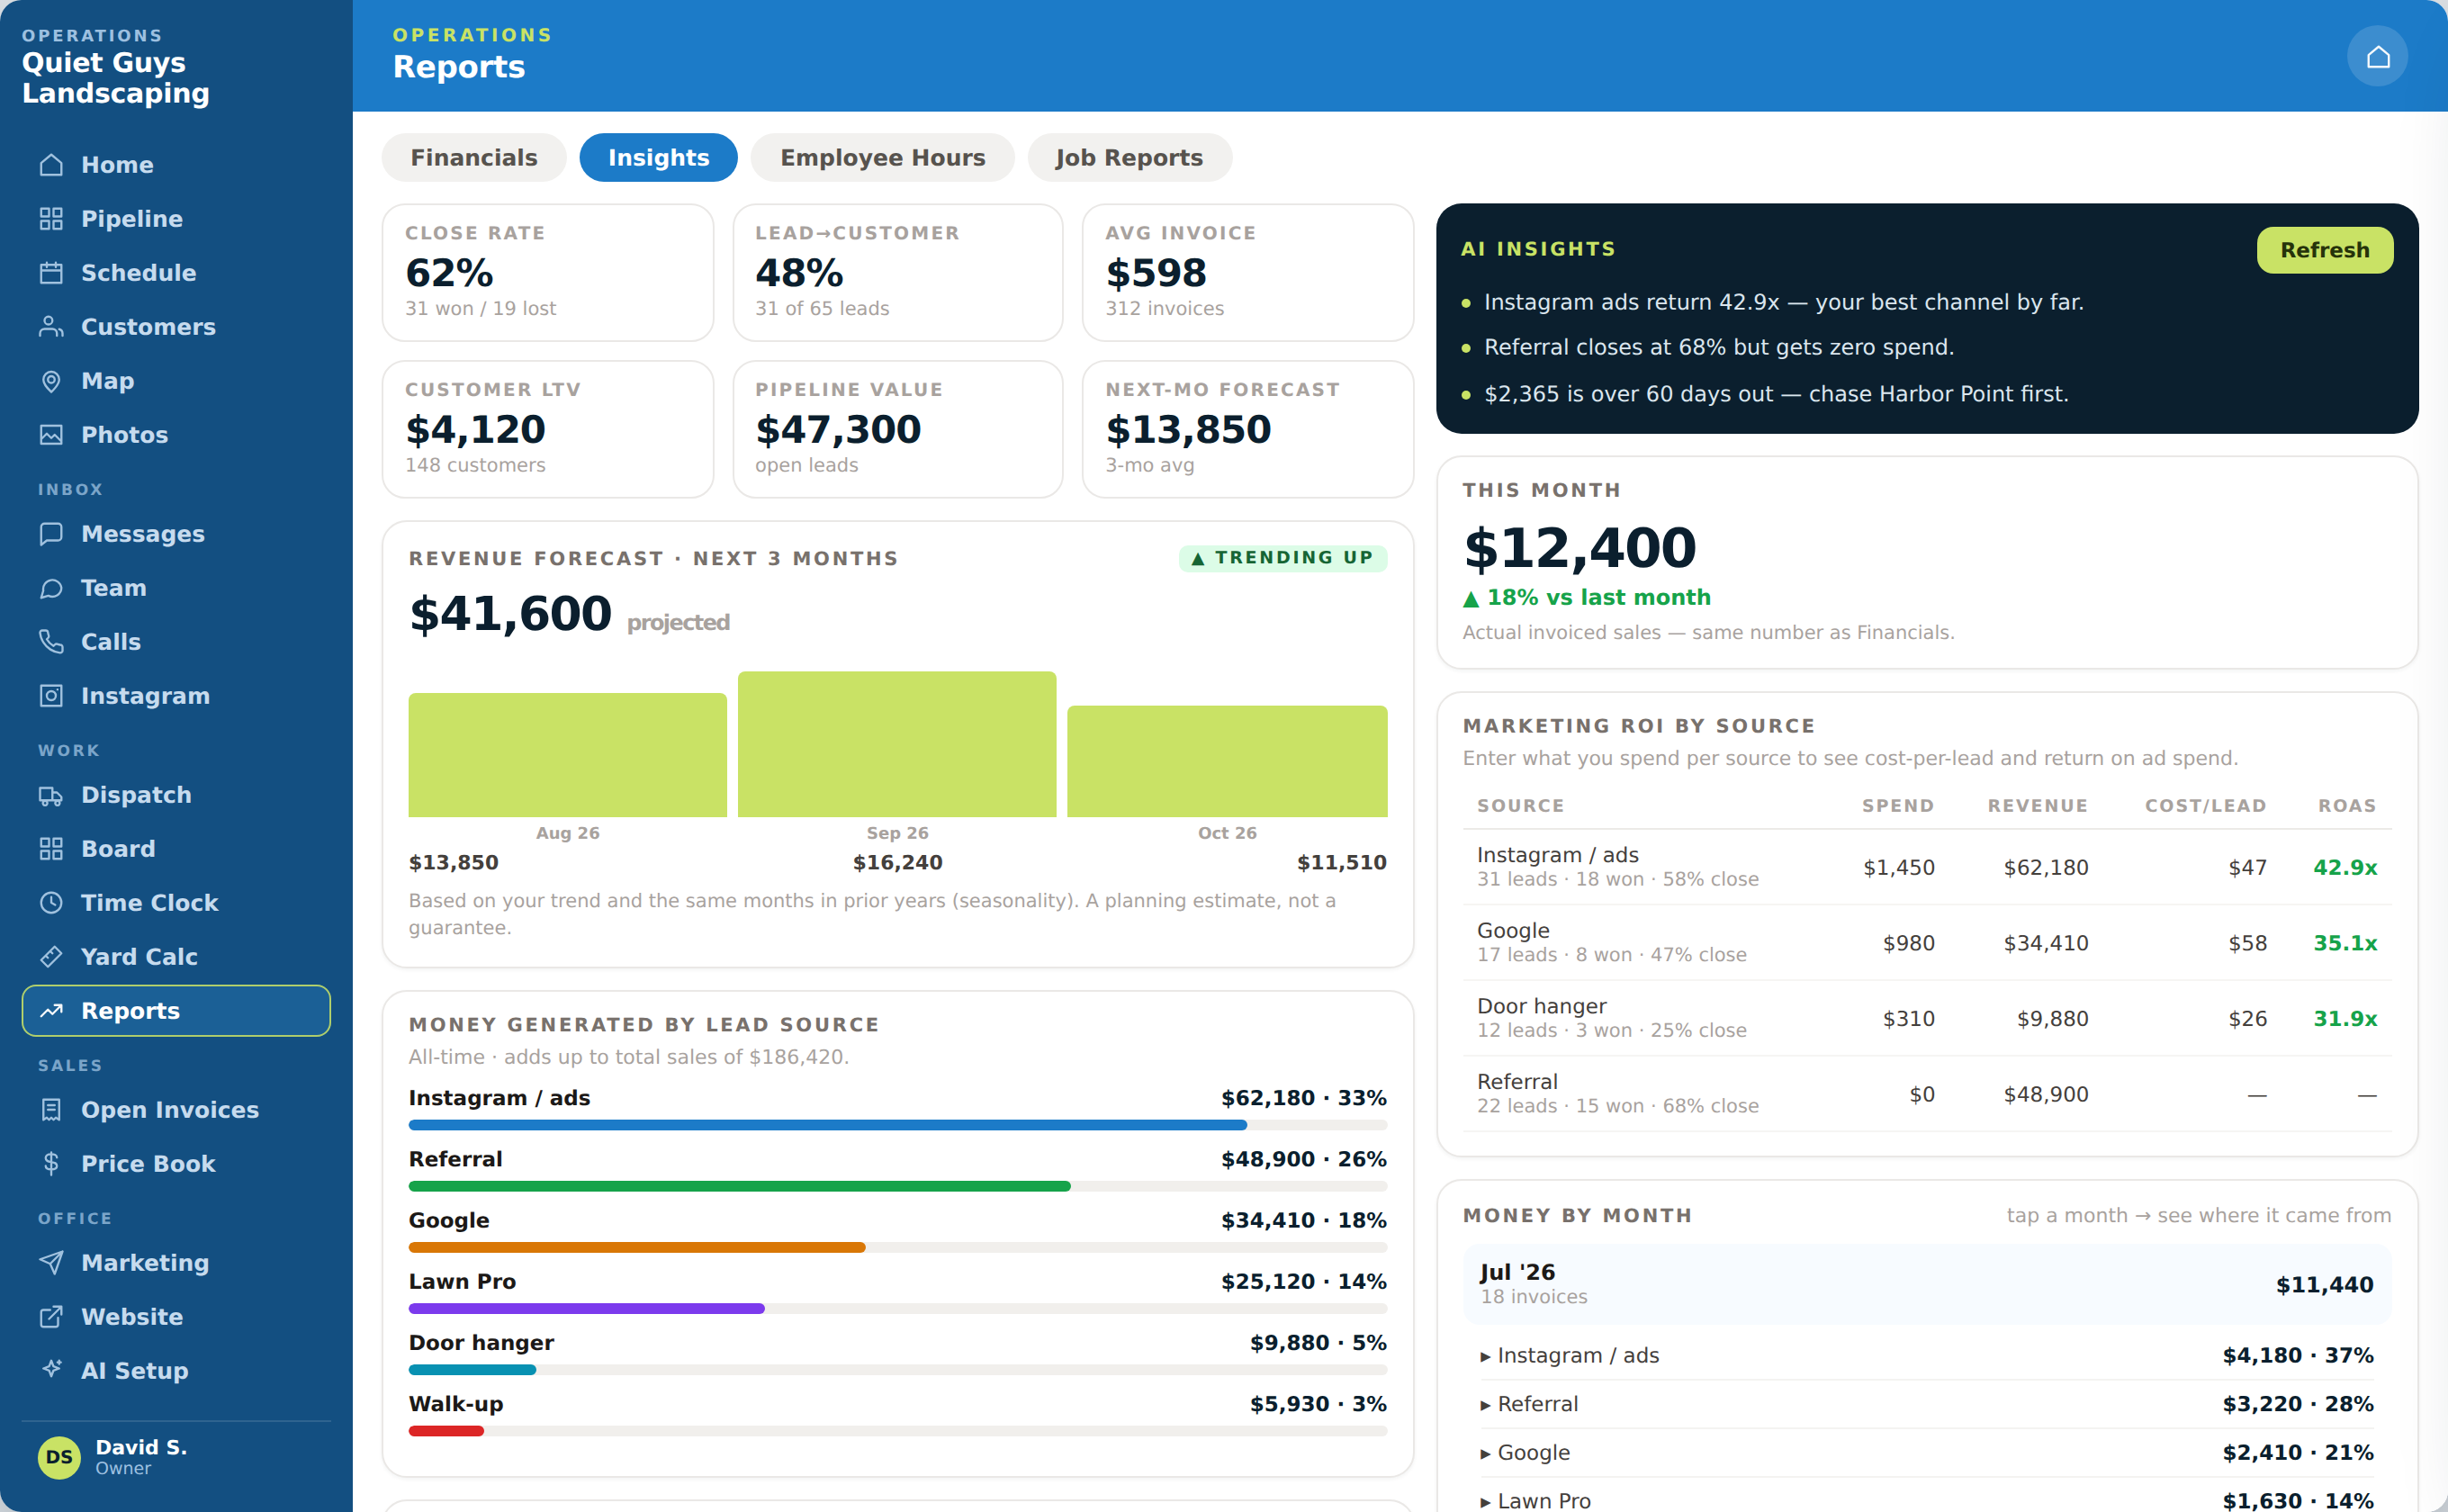The width and height of the screenshot is (2448, 1512).
Task: Click the Website external-link icon
Action: 51,1317
